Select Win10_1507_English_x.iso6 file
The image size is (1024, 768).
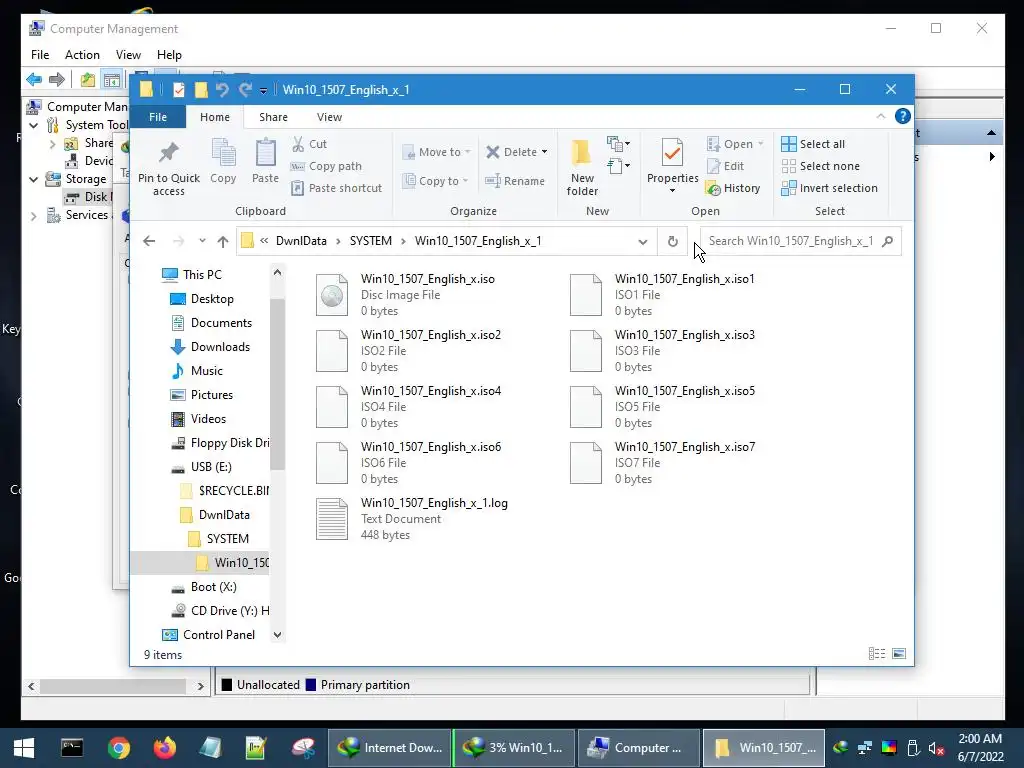click(x=409, y=462)
